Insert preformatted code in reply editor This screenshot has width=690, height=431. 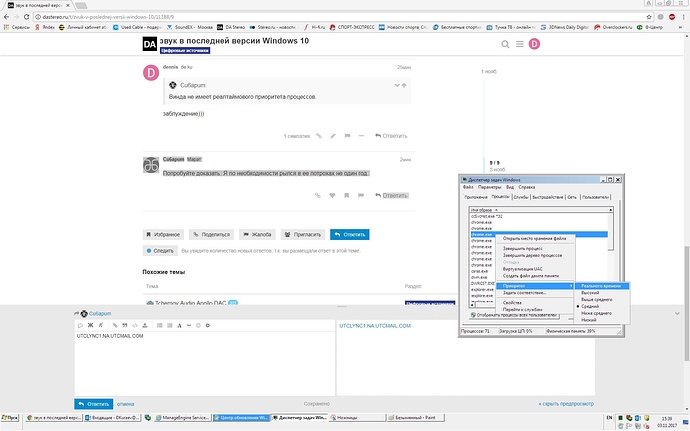tap(135, 325)
